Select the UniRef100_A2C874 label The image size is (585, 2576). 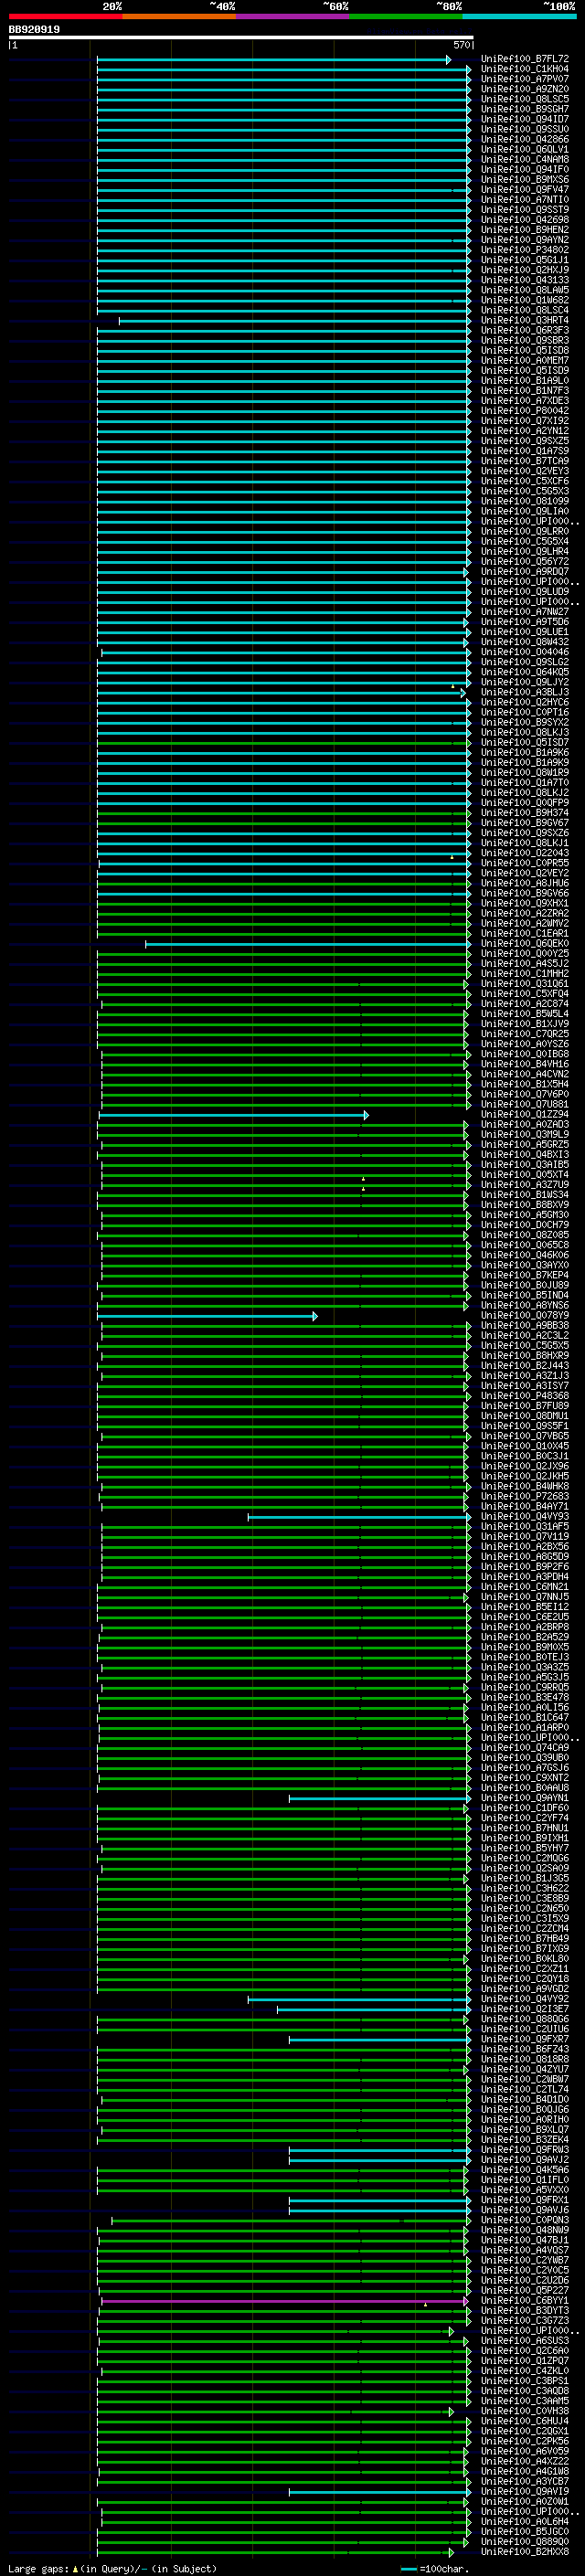525,1004
